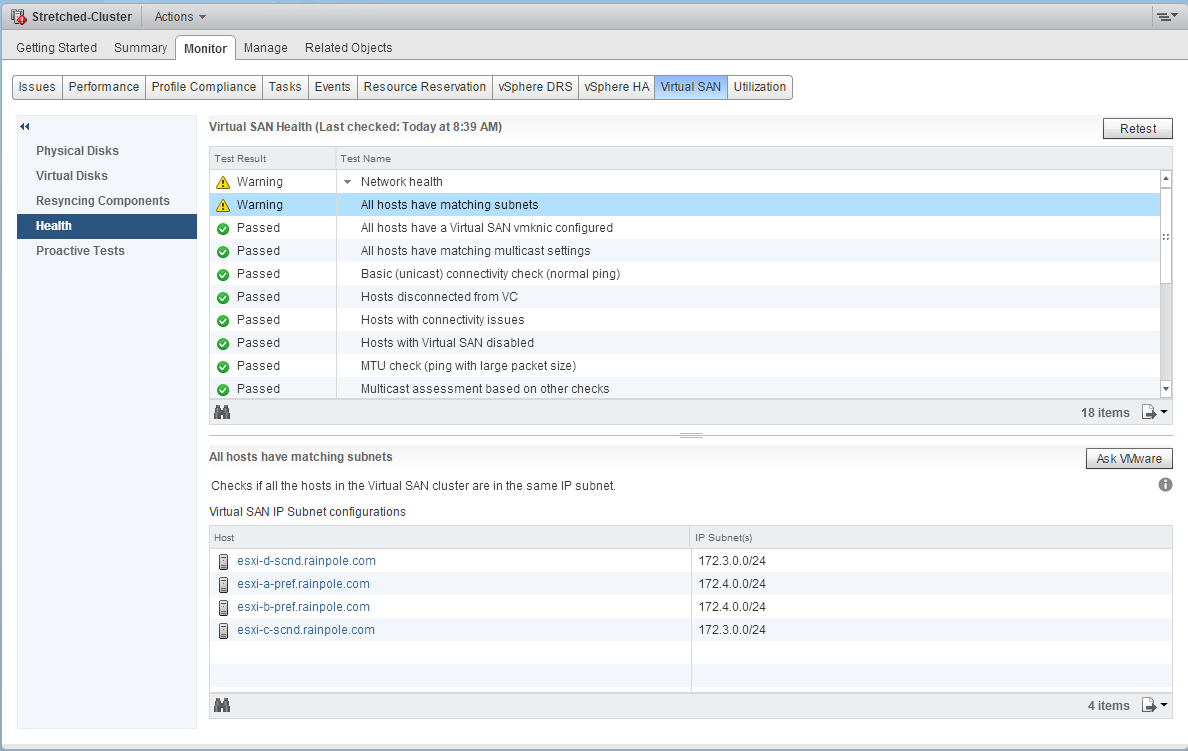Select the Performance tab
The height and width of the screenshot is (751, 1188).
(x=103, y=87)
